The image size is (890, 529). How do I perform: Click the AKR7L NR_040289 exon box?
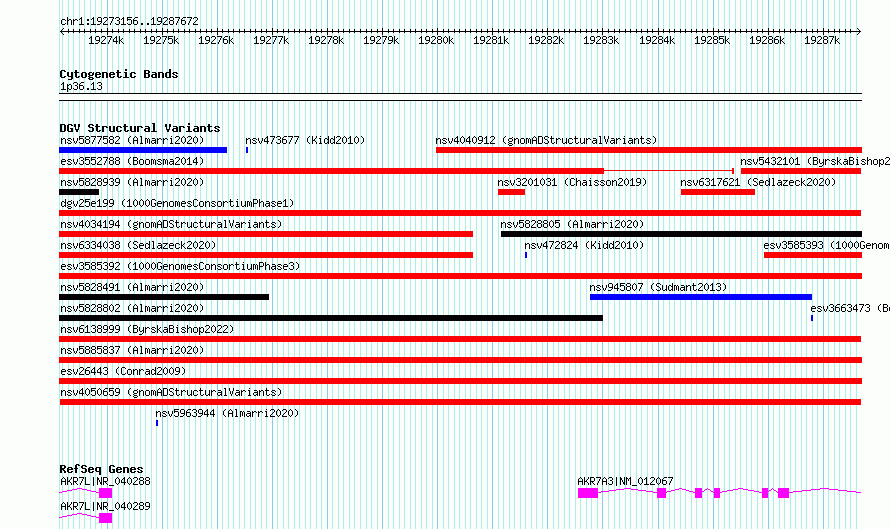point(106,518)
